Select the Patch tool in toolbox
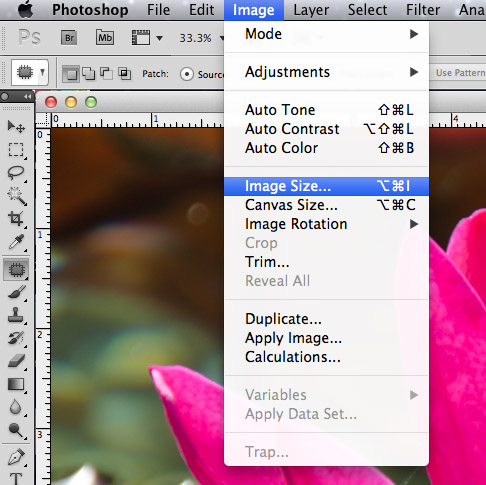Image resolution: width=486 pixels, height=485 pixels. click(x=16, y=269)
